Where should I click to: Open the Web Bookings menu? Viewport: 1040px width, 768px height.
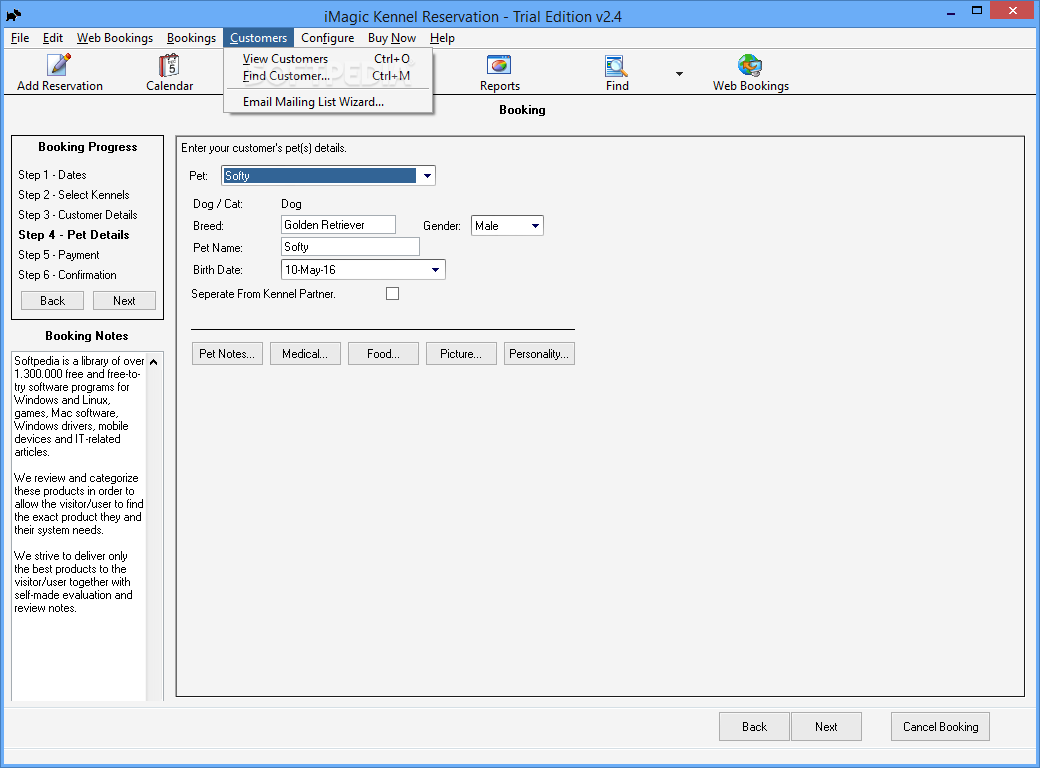115,38
